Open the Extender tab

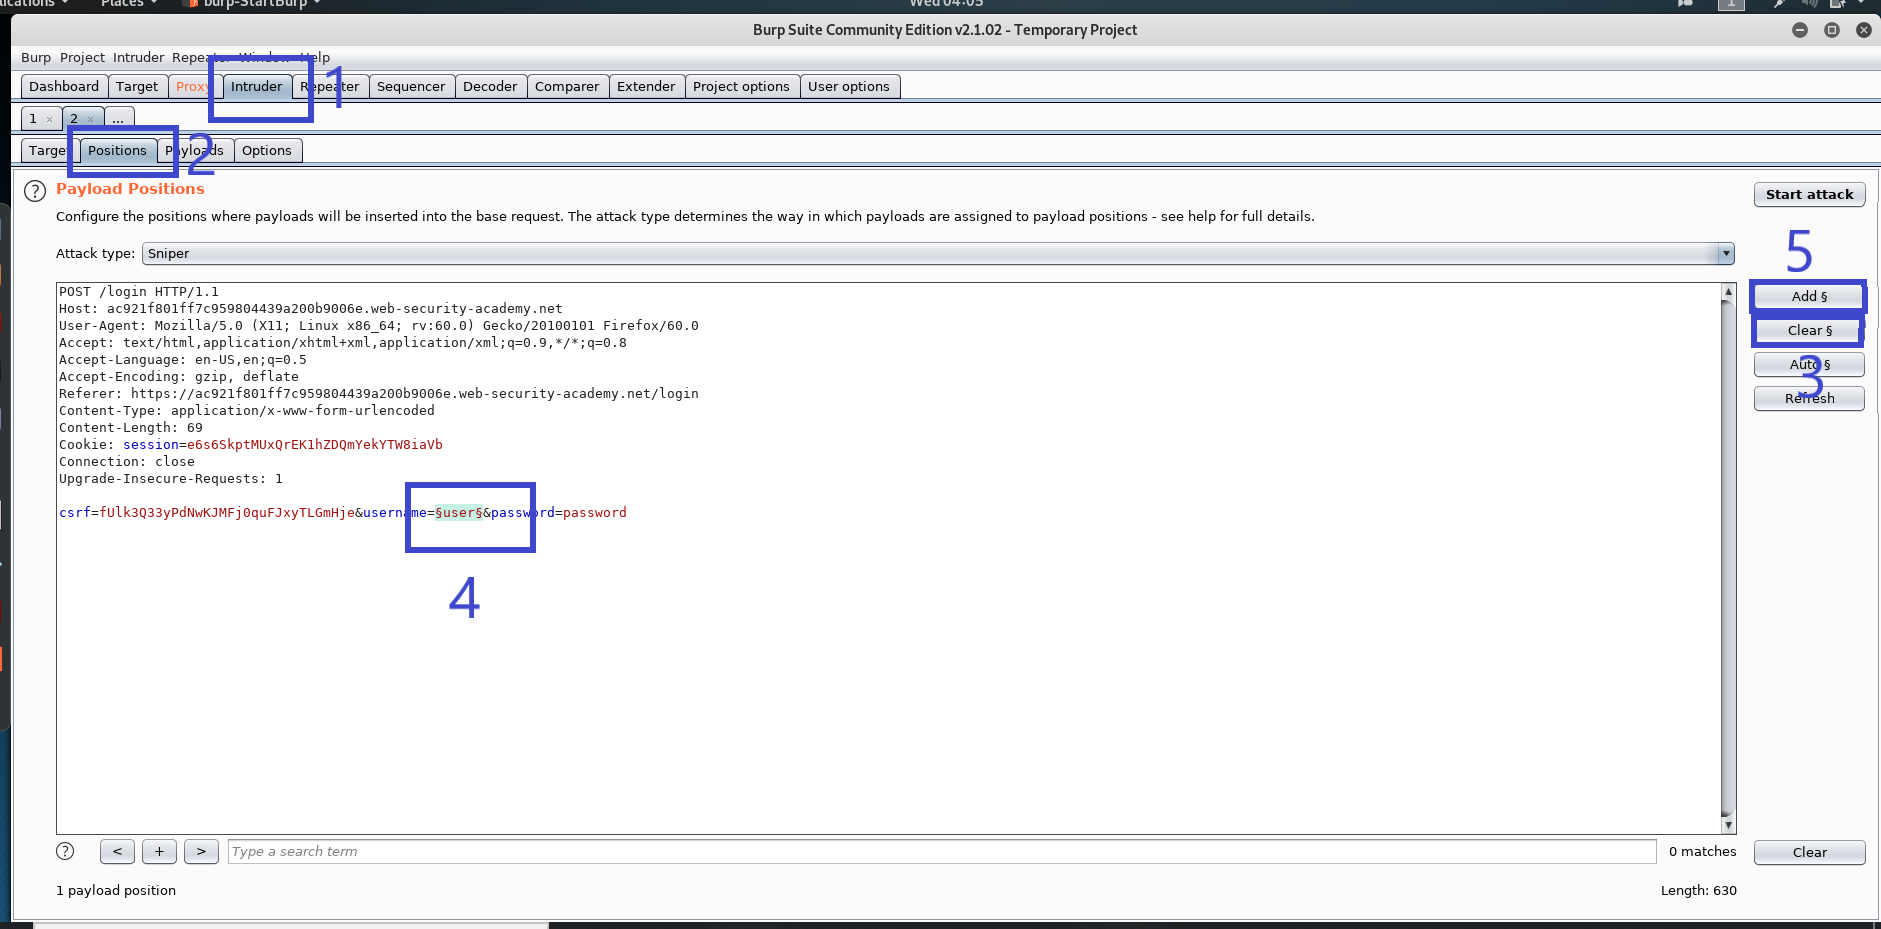coord(646,87)
